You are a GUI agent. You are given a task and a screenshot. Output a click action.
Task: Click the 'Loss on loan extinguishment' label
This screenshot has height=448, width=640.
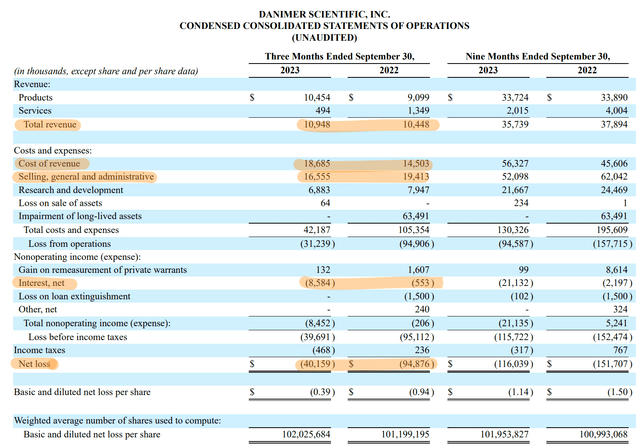click(74, 297)
